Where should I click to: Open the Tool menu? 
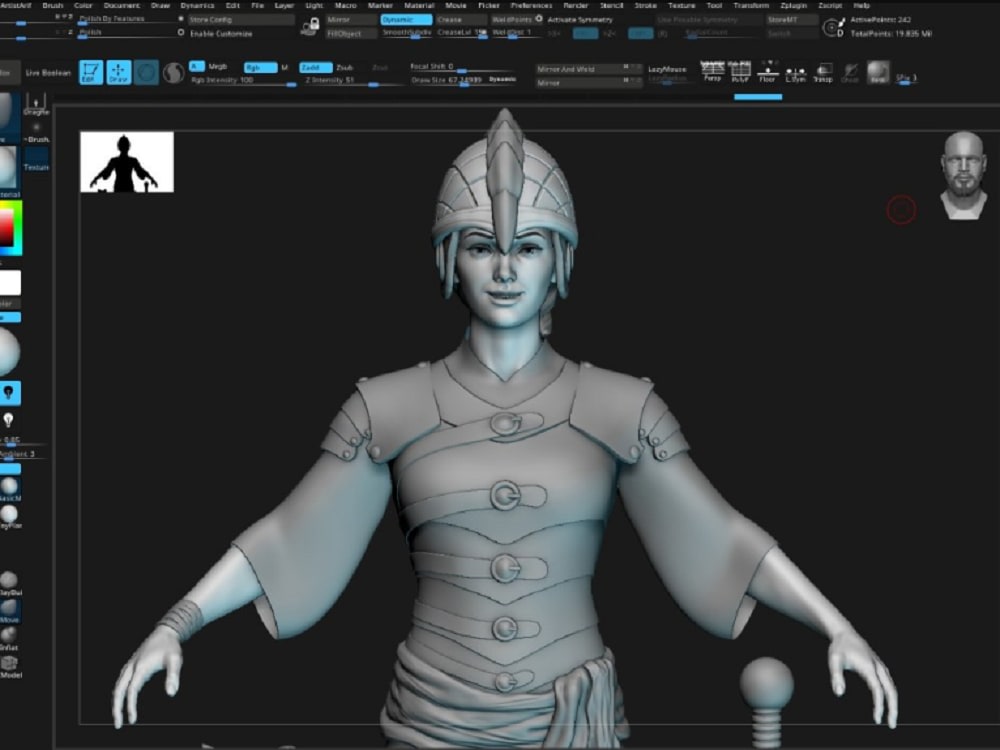pos(714,5)
